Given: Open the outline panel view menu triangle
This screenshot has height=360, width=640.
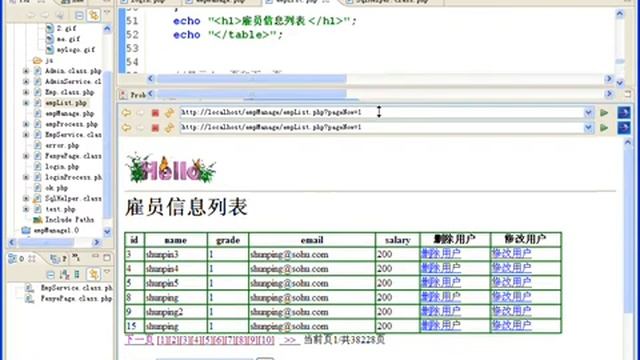Looking at the screenshot, I should click(107, 272).
